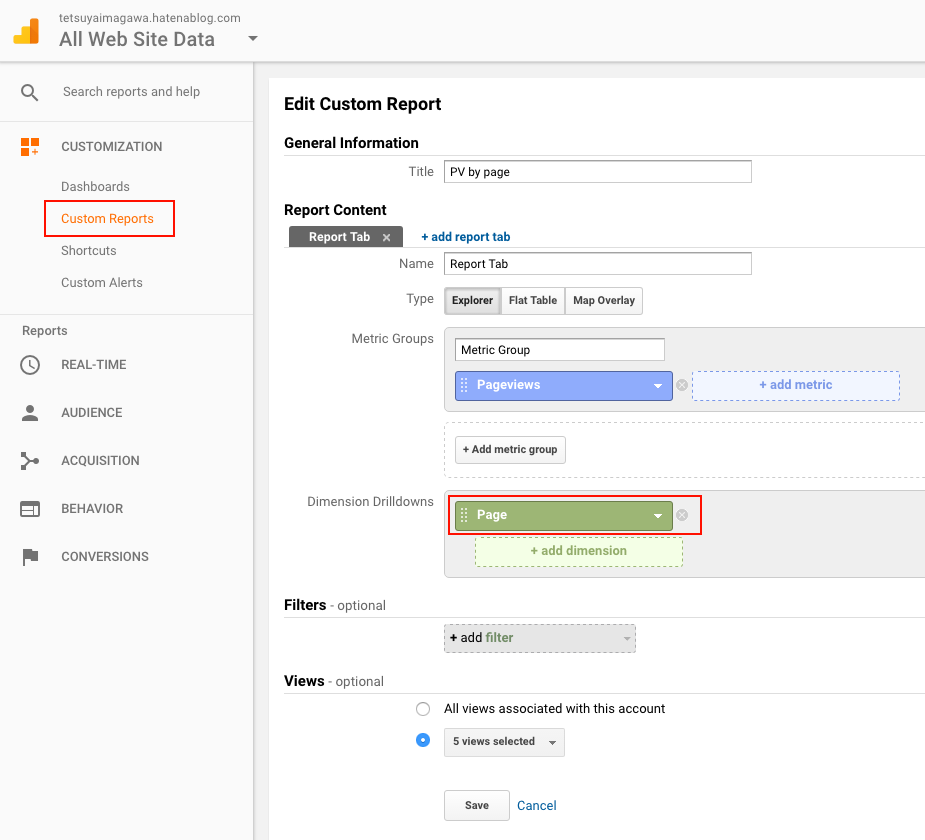Click the Google Analytics logo icon
The image size is (925, 840).
tap(26, 31)
